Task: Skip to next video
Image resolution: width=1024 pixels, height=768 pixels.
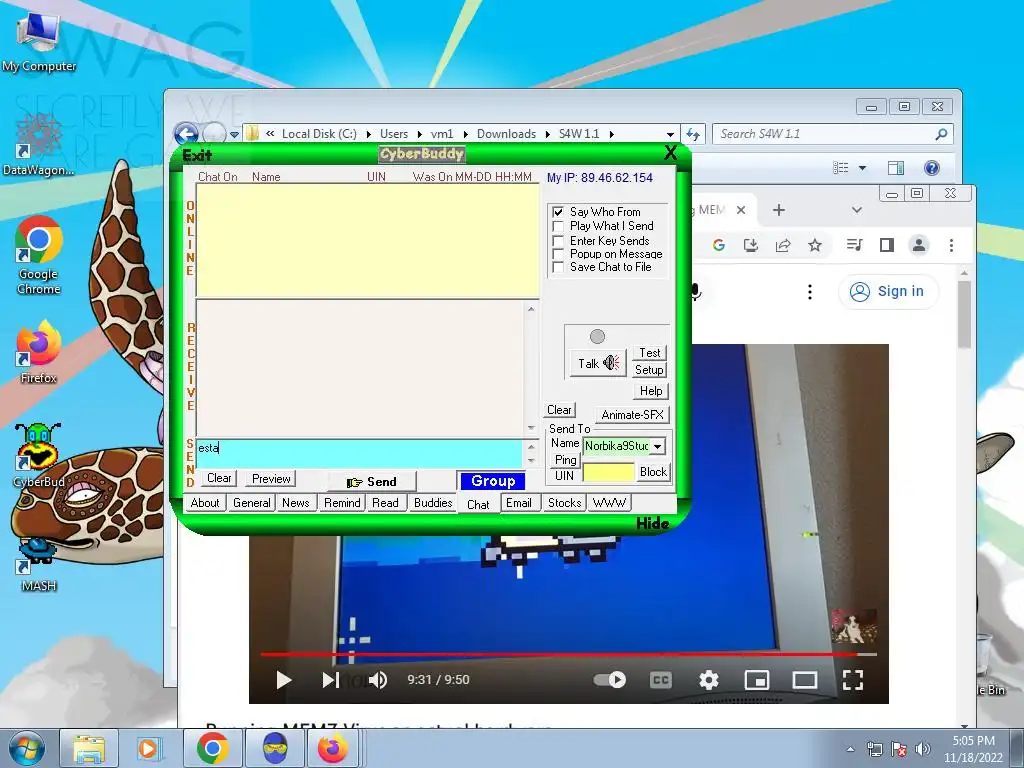Action: [x=330, y=680]
